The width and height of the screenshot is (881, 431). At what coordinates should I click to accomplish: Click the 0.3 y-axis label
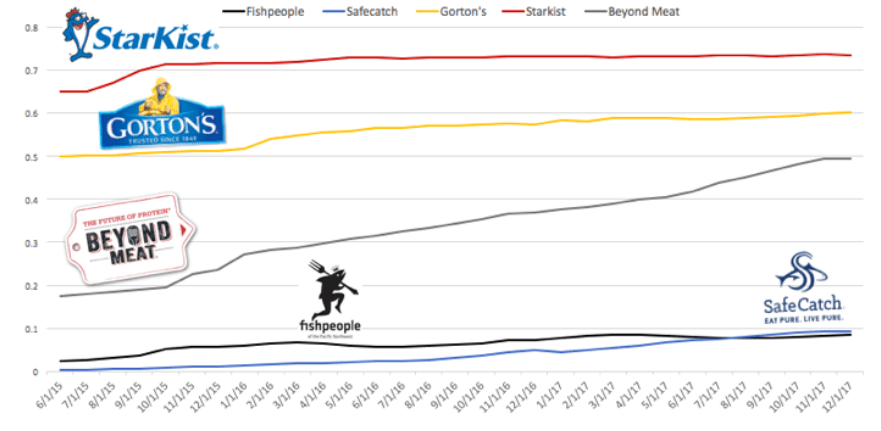(x=33, y=242)
